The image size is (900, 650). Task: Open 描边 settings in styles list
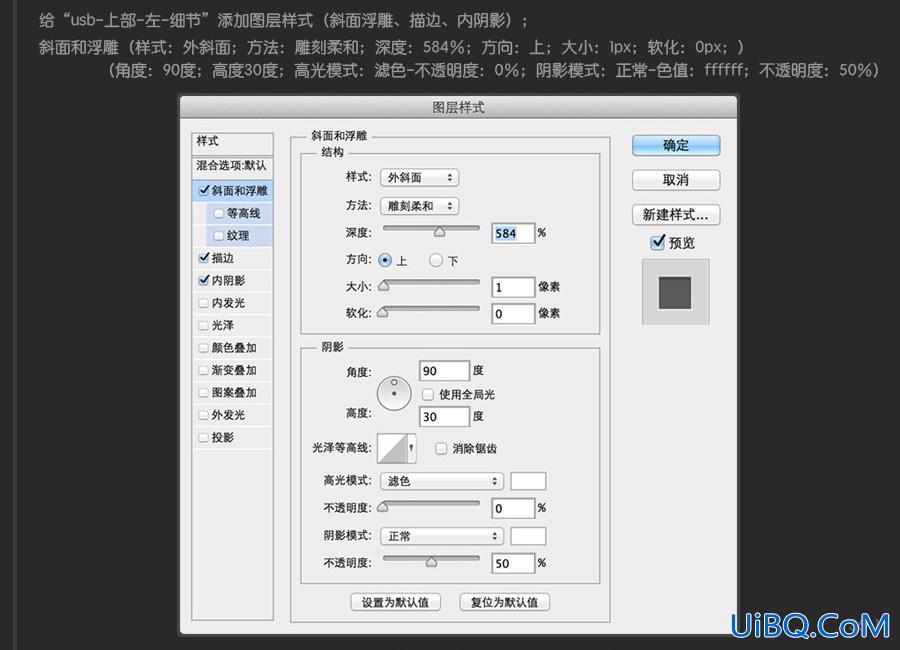click(x=223, y=258)
